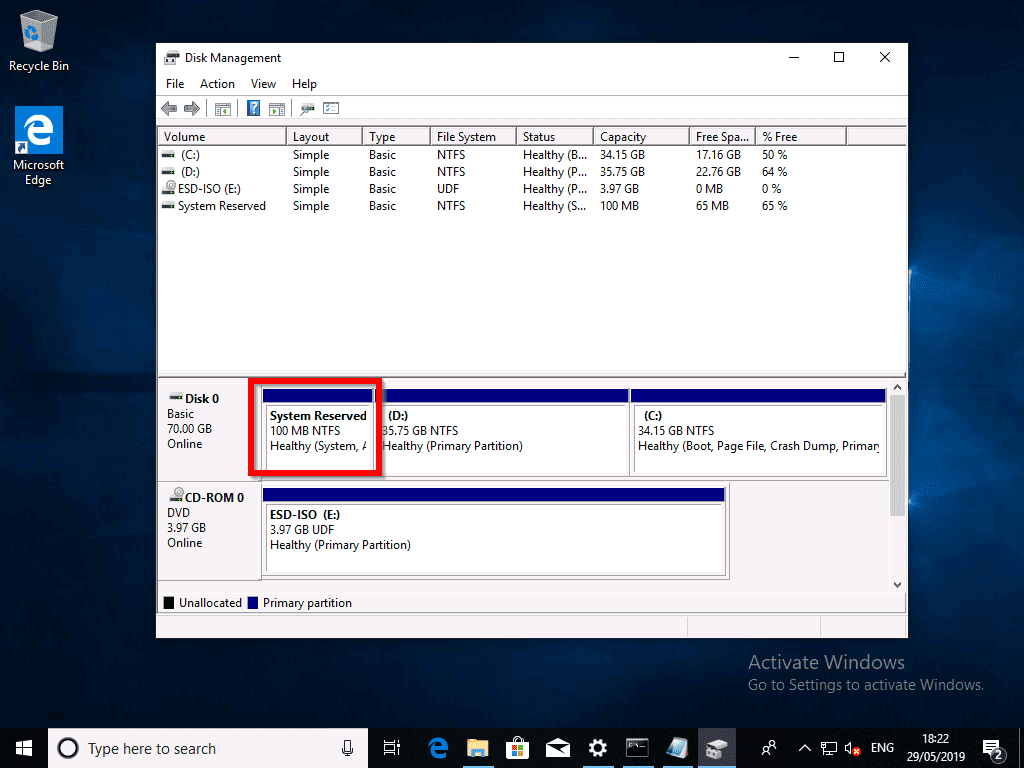Click Show/Hide Action Pane toolbar icon

tap(277, 108)
